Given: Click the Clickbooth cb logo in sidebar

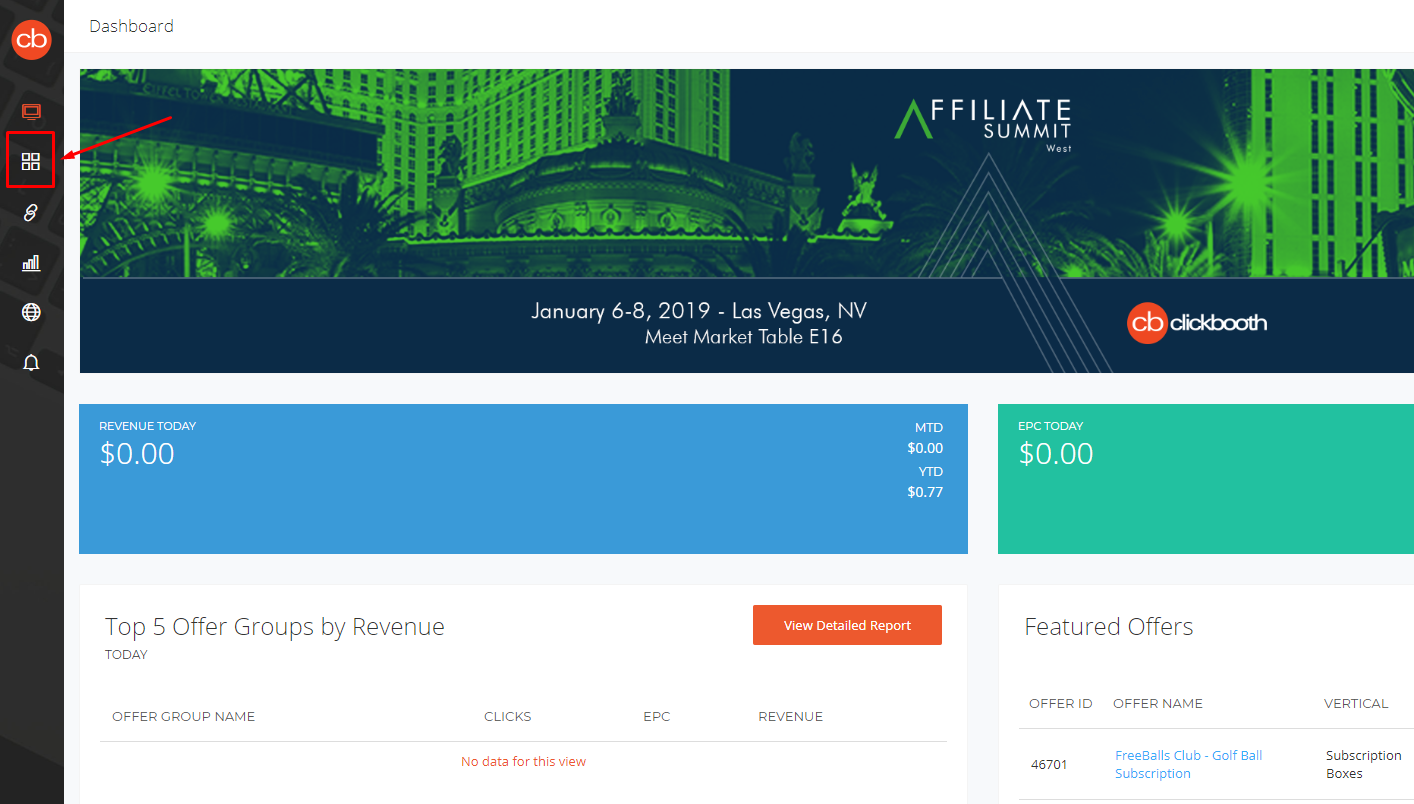Looking at the screenshot, I should pyautogui.click(x=31, y=40).
